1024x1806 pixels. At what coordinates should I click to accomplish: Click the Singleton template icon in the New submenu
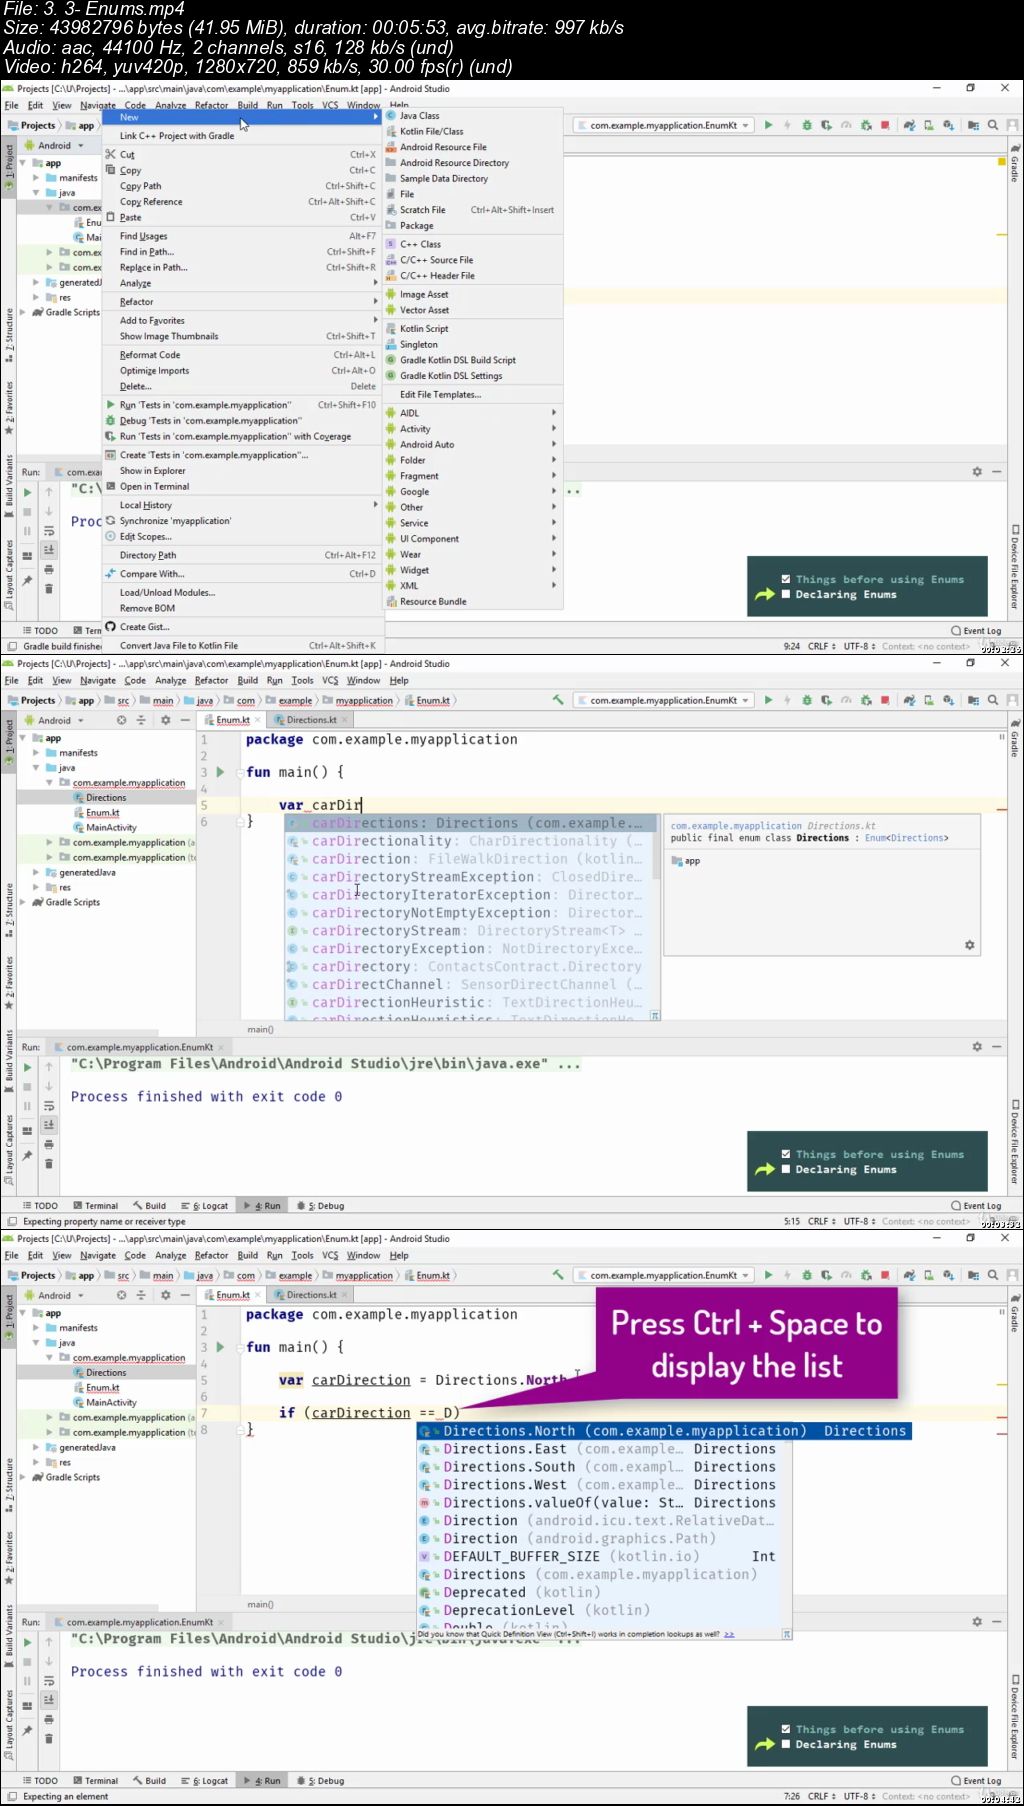point(392,345)
